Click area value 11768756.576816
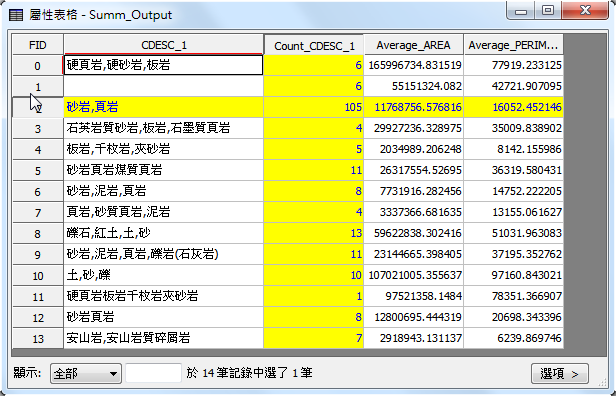The image size is (616, 396). 414,107
